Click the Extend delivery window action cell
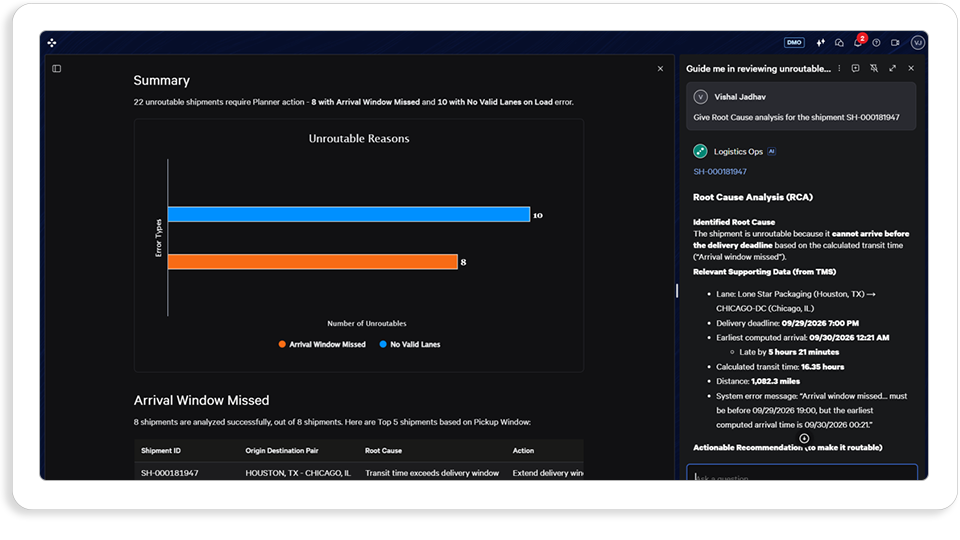Viewport: 960px width, 540px height. (548, 473)
